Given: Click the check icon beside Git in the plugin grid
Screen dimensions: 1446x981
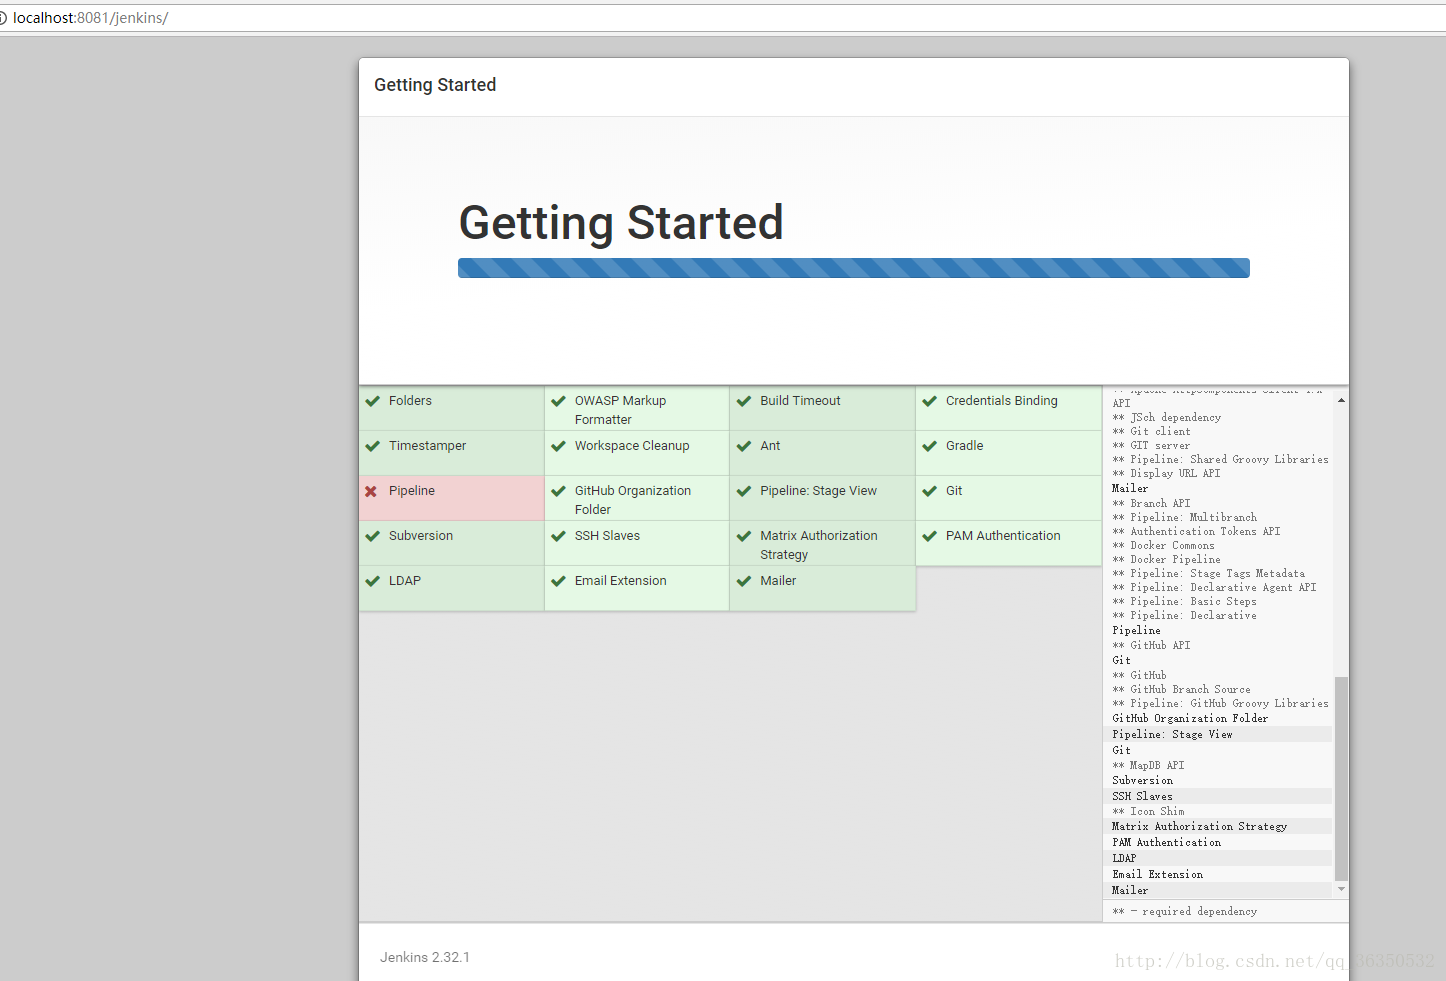Looking at the screenshot, I should tap(930, 491).
